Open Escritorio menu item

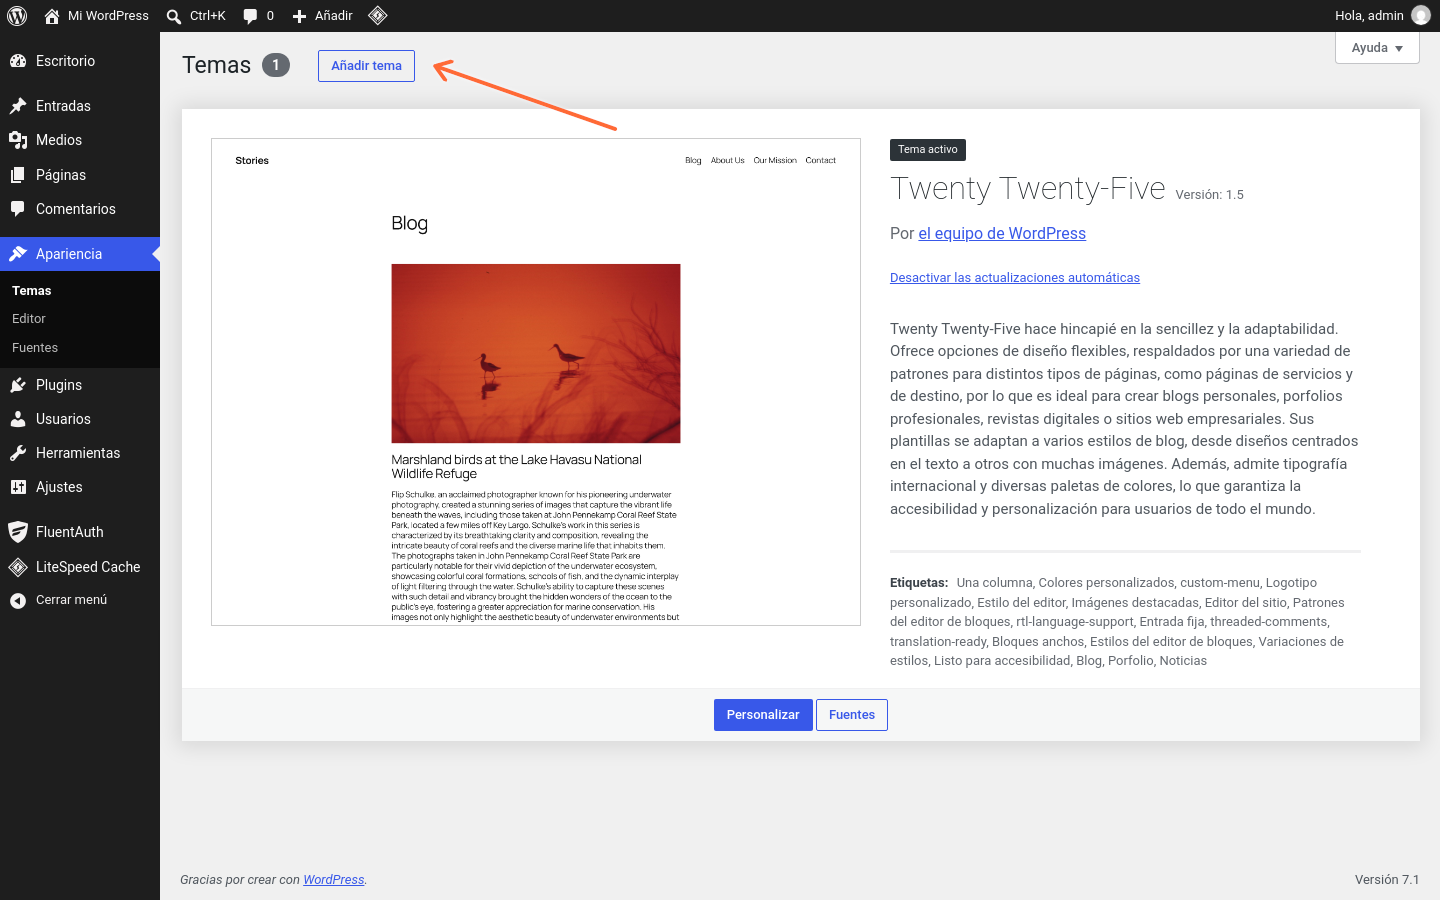(x=80, y=61)
